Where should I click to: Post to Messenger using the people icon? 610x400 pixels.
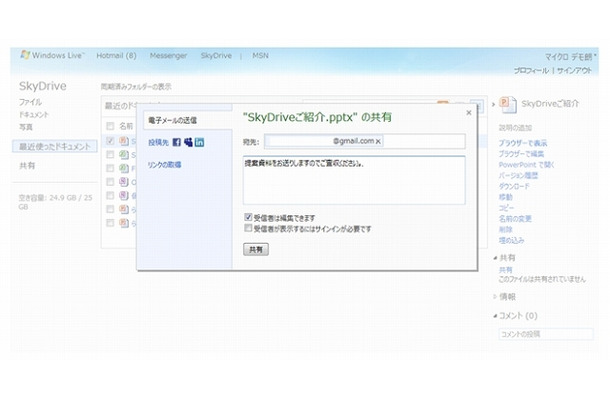pos(188,142)
